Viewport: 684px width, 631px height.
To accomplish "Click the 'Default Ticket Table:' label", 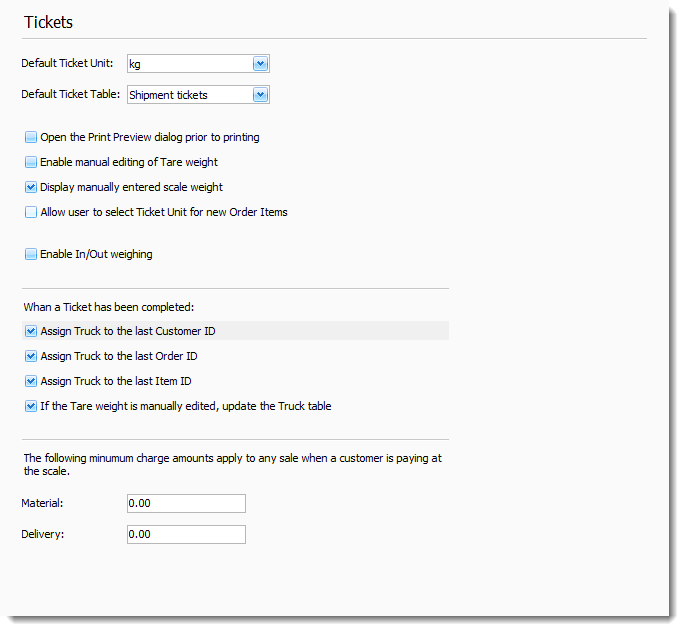I will (71, 95).
